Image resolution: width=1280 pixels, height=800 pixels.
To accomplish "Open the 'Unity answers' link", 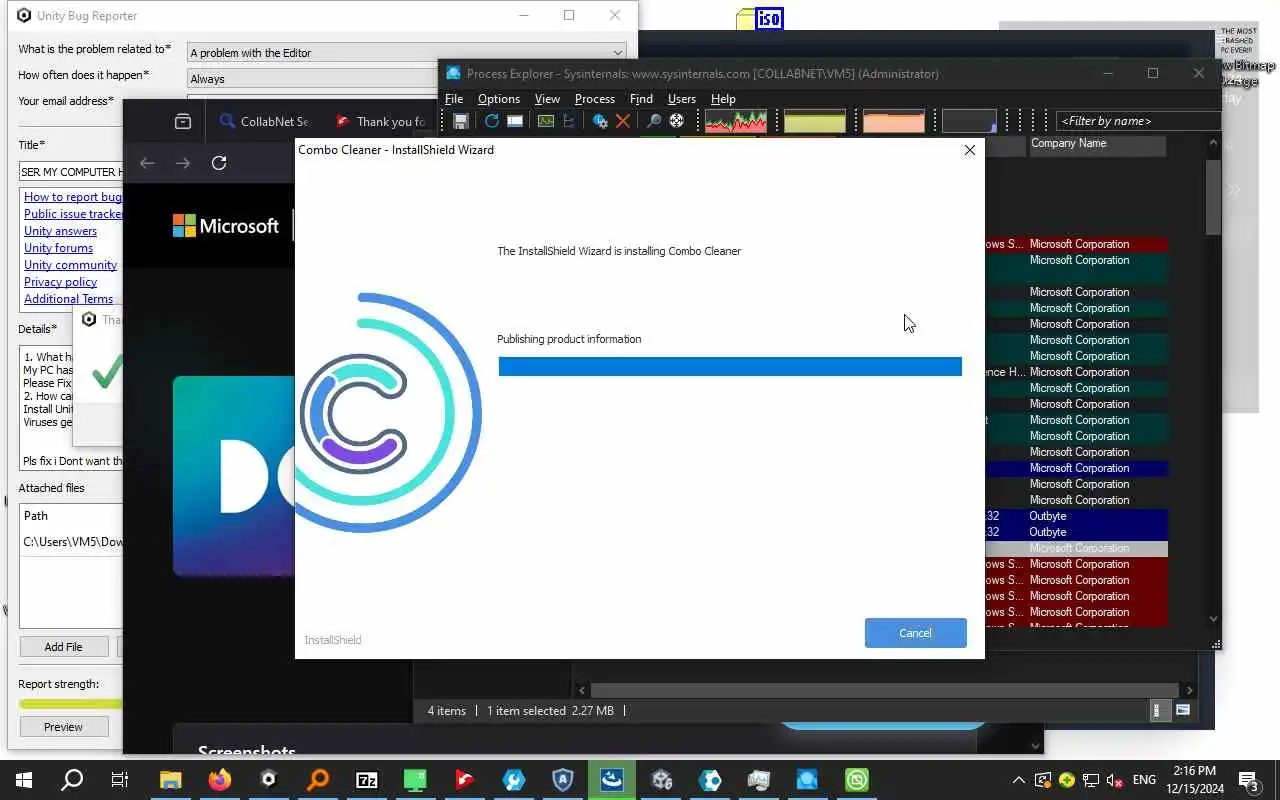I will 60,231.
